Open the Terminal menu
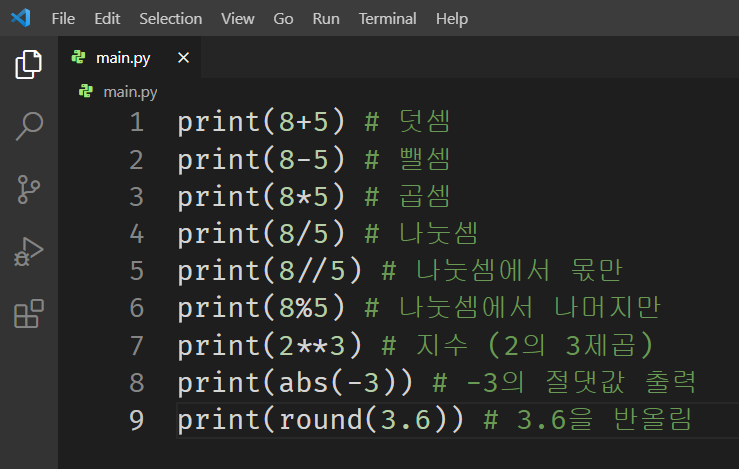The image size is (739, 469). click(387, 18)
